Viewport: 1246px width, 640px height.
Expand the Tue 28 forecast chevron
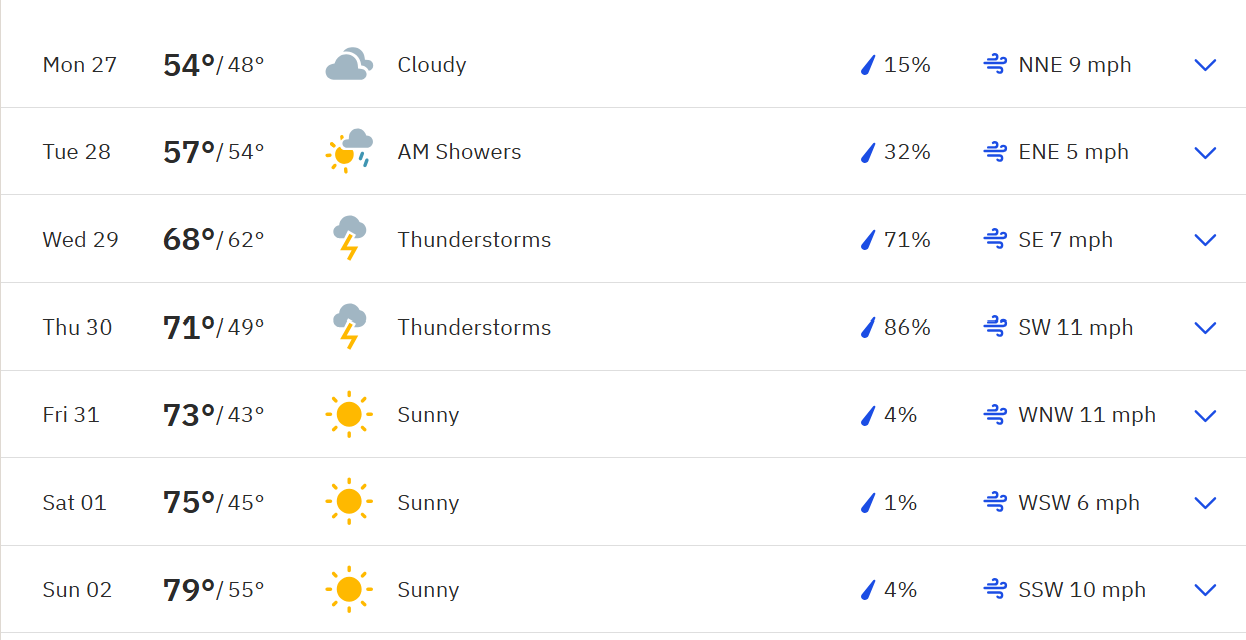[1205, 152]
